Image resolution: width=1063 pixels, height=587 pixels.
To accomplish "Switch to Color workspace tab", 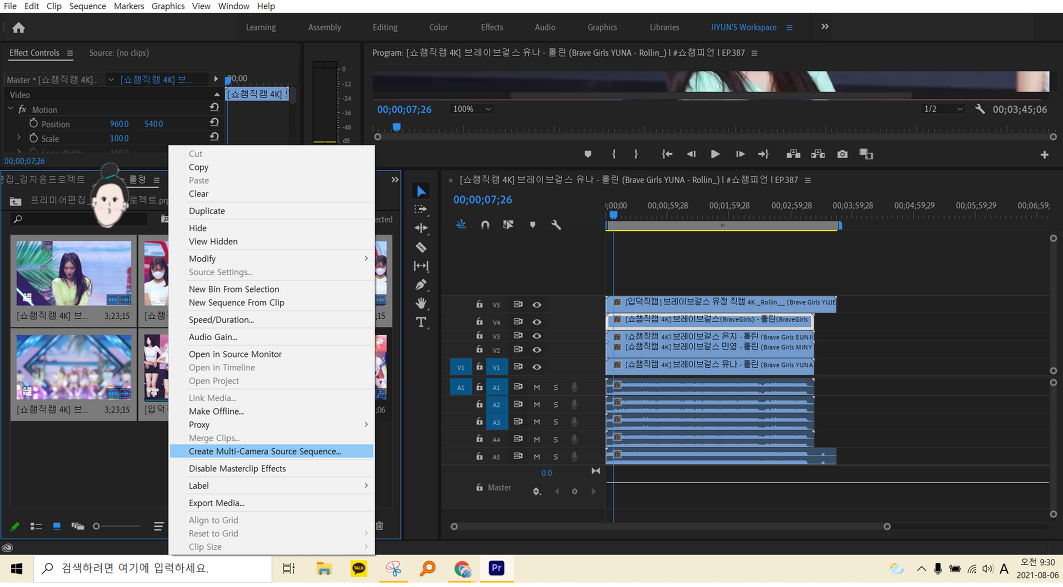I will [438, 27].
